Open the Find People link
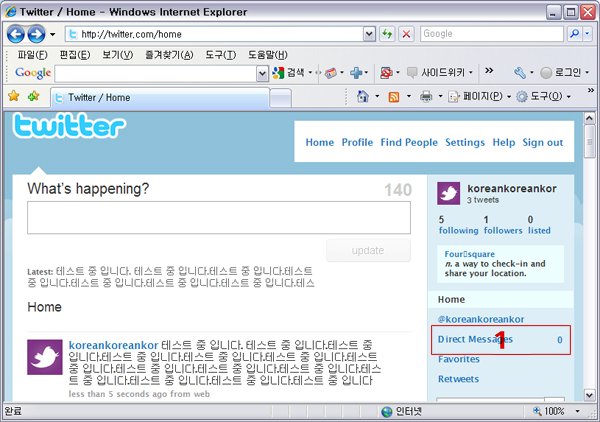Image resolution: width=600 pixels, height=422 pixels. point(409,142)
